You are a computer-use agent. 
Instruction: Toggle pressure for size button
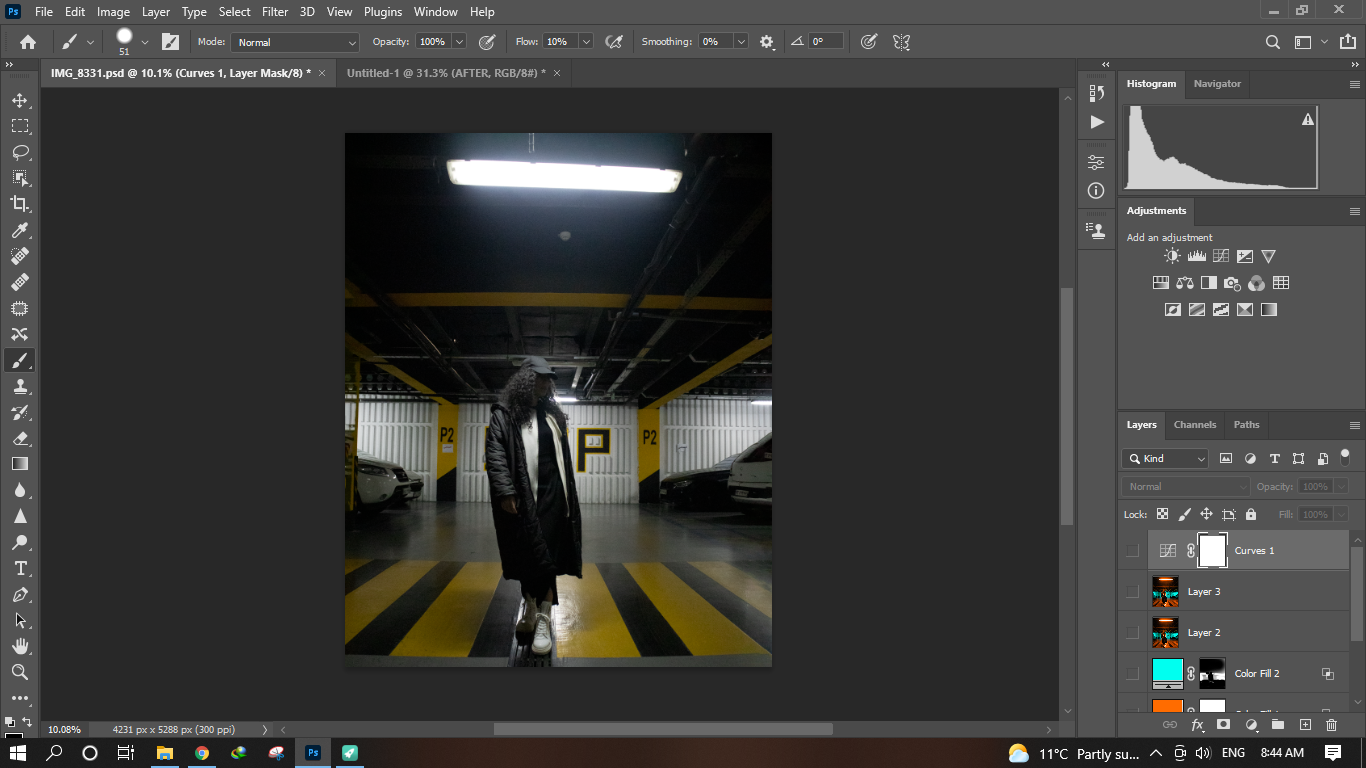(x=870, y=42)
